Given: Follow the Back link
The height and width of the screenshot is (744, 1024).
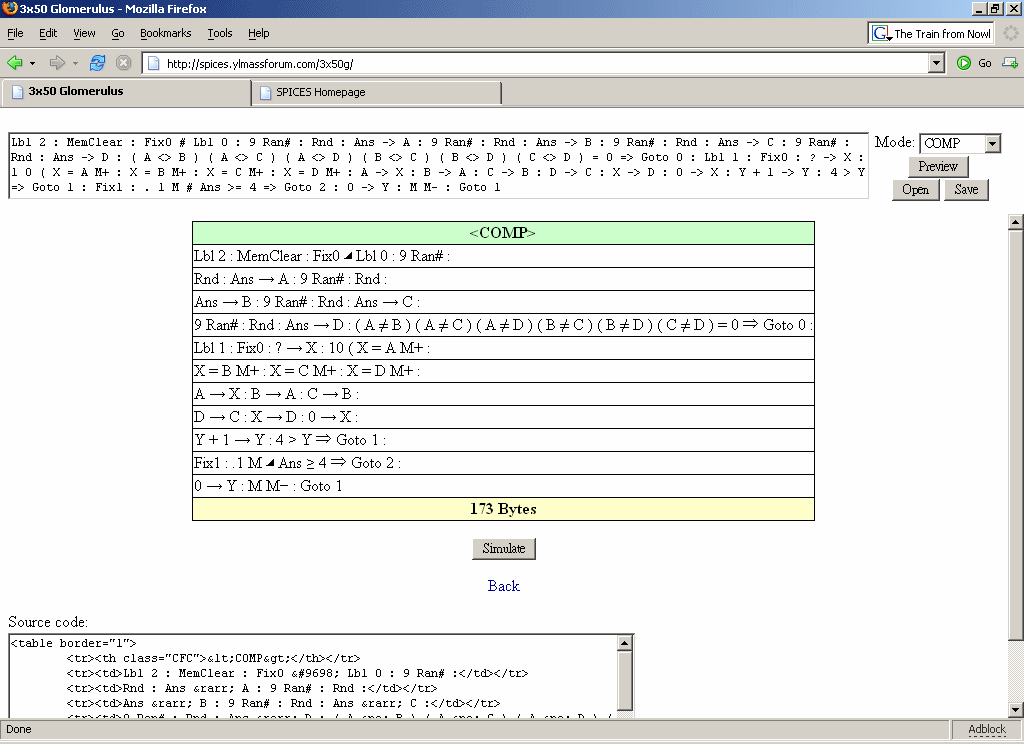Looking at the screenshot, I should (x=503, y=586).
